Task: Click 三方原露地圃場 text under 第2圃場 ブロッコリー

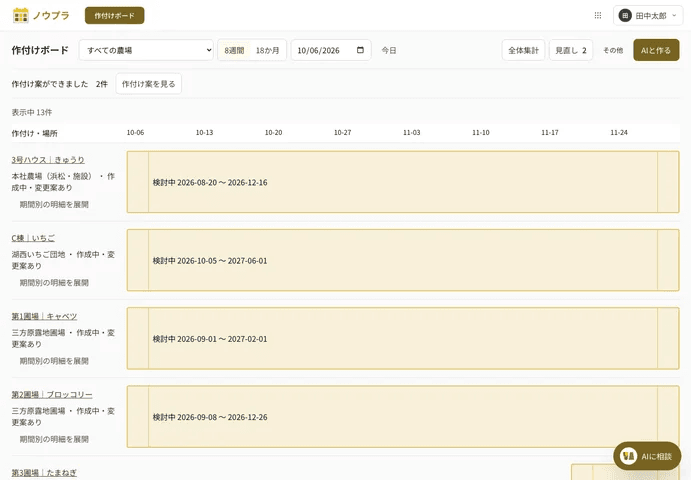Action: [x=38, y=411]
